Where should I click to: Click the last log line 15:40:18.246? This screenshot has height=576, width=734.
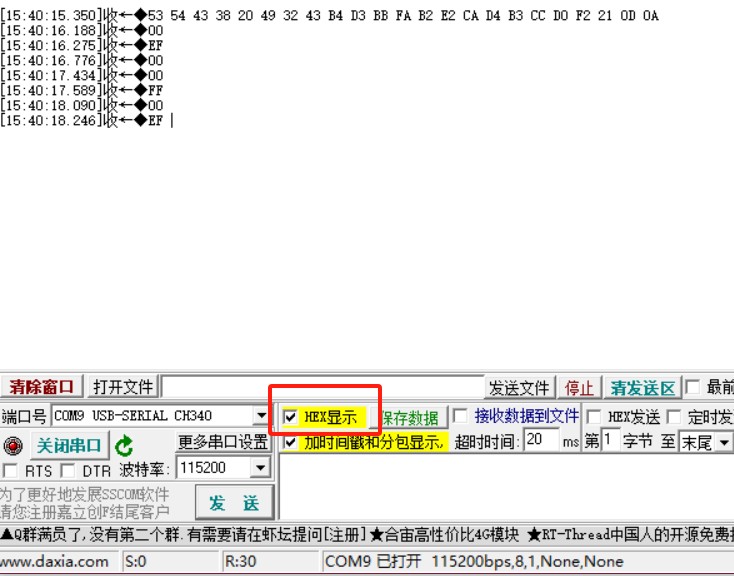[x=81, y=120]
